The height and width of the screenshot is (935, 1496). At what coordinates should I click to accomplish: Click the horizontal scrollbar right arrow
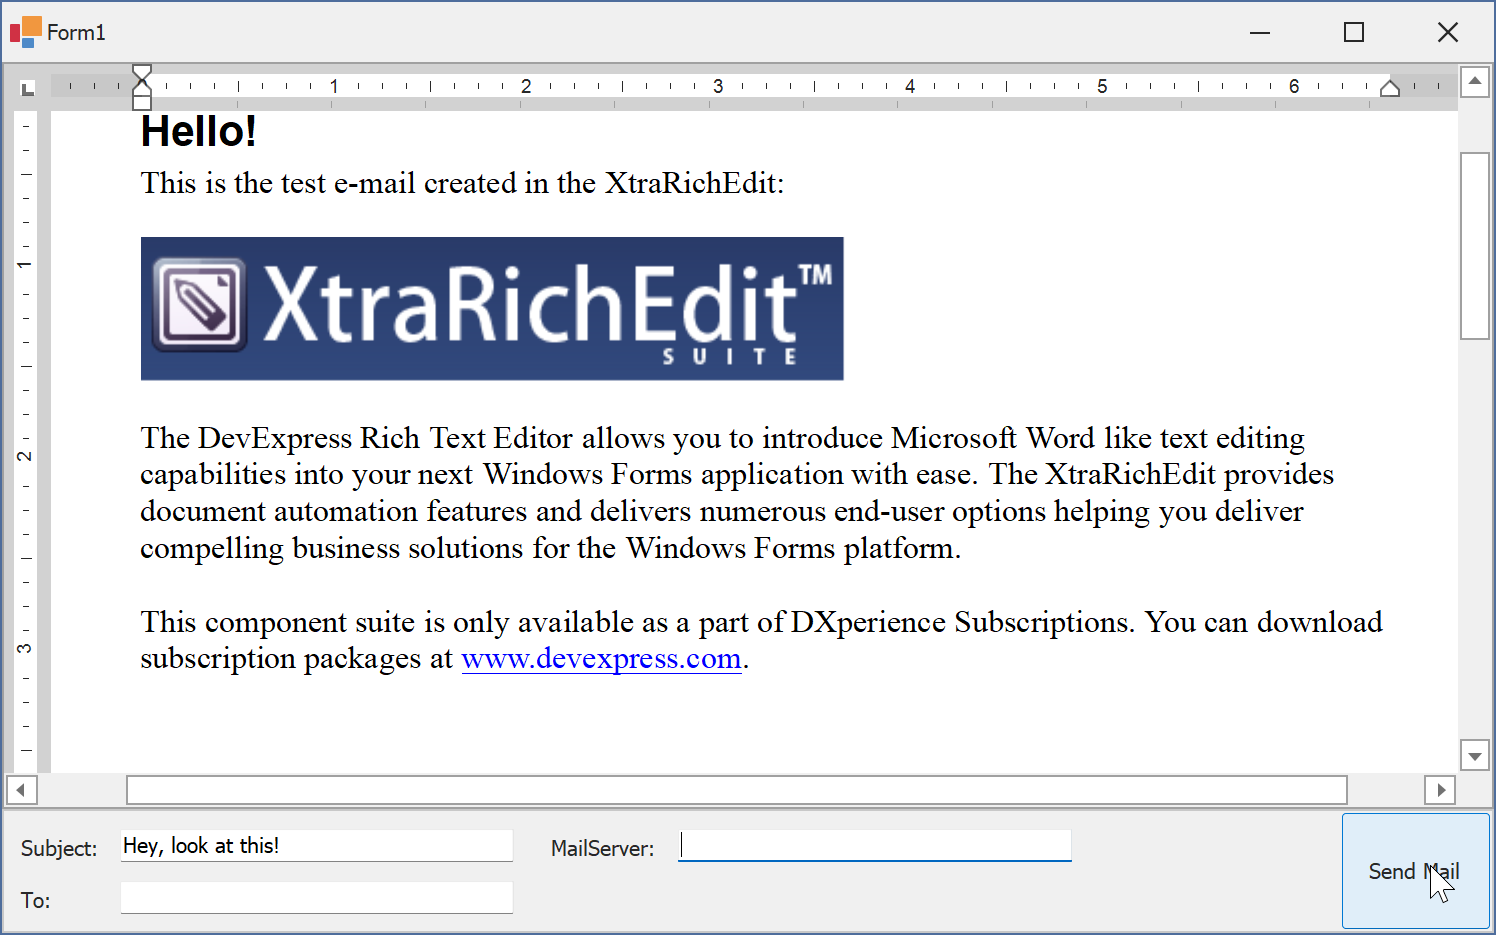pos(1440,790)
